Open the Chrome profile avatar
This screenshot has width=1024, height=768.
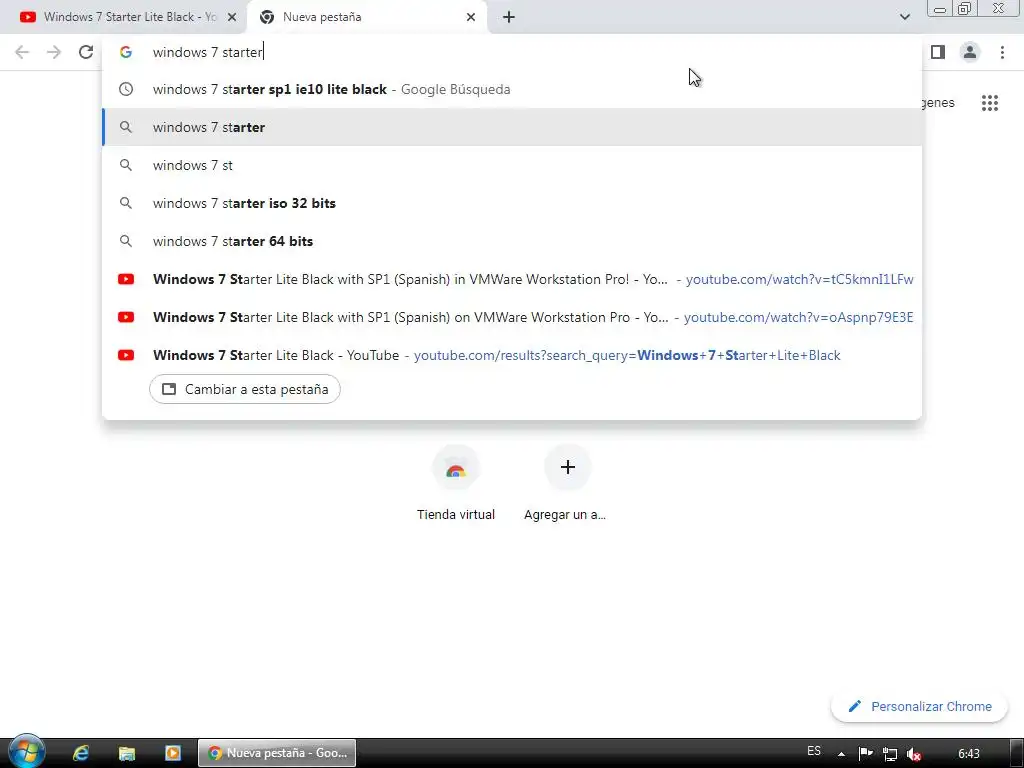(970, 52)
